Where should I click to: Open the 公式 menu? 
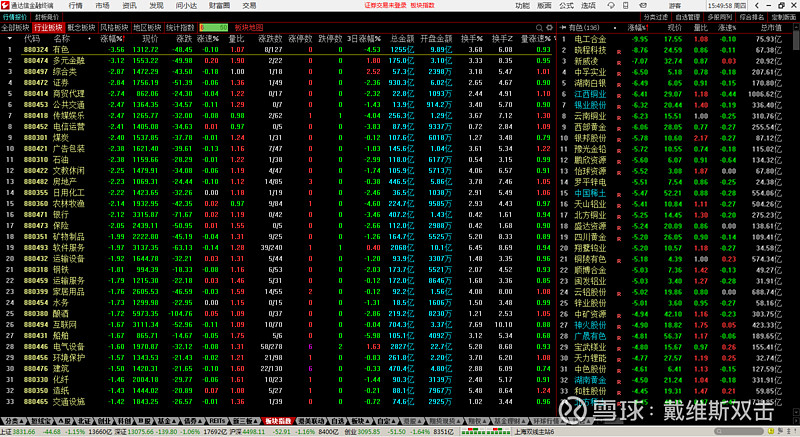click(566, 6)
